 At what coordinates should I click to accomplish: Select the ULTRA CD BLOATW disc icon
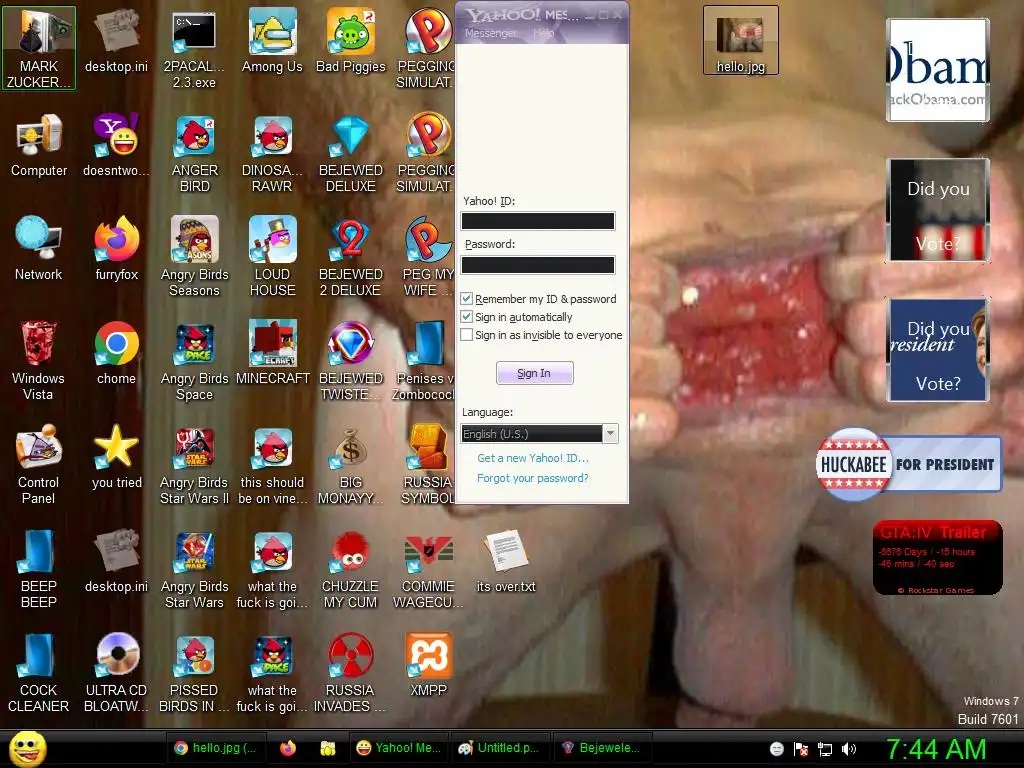117,672
